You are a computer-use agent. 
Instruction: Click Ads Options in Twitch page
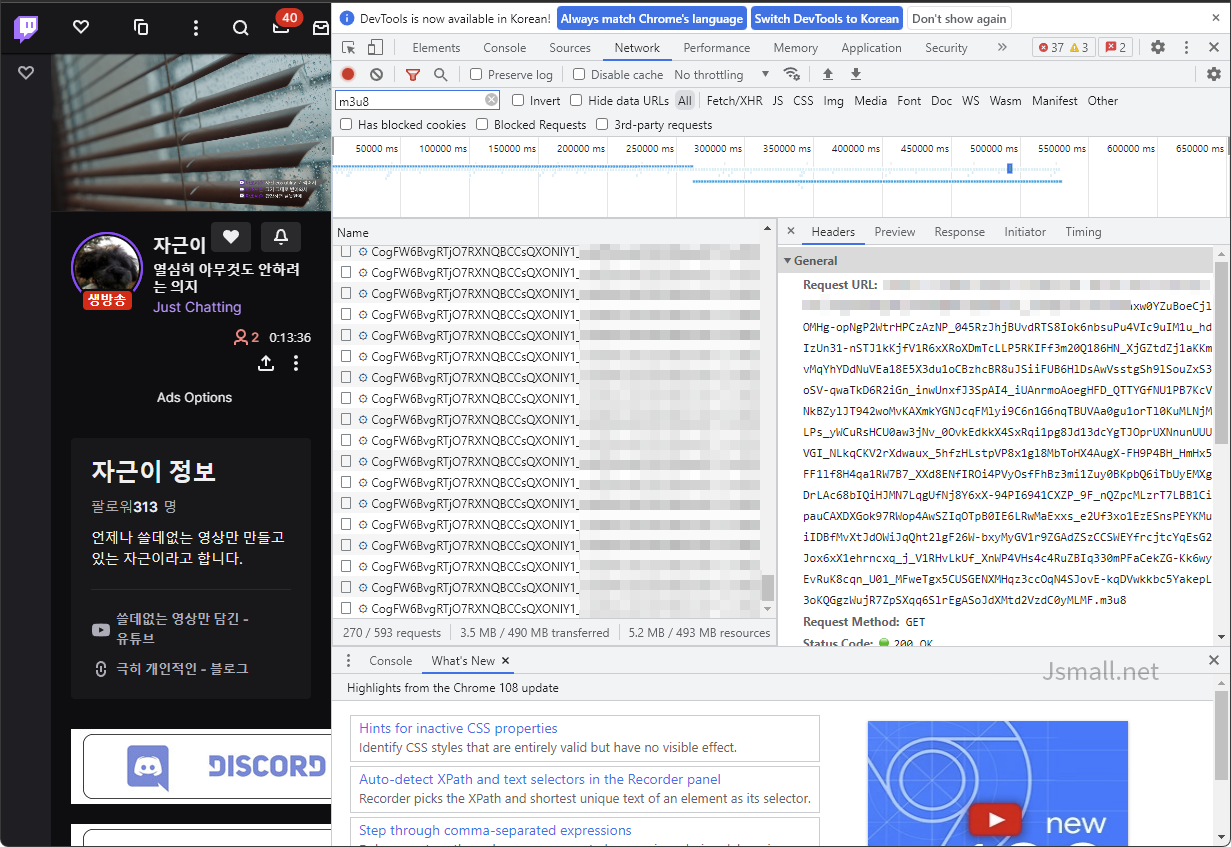pos(194,397)
